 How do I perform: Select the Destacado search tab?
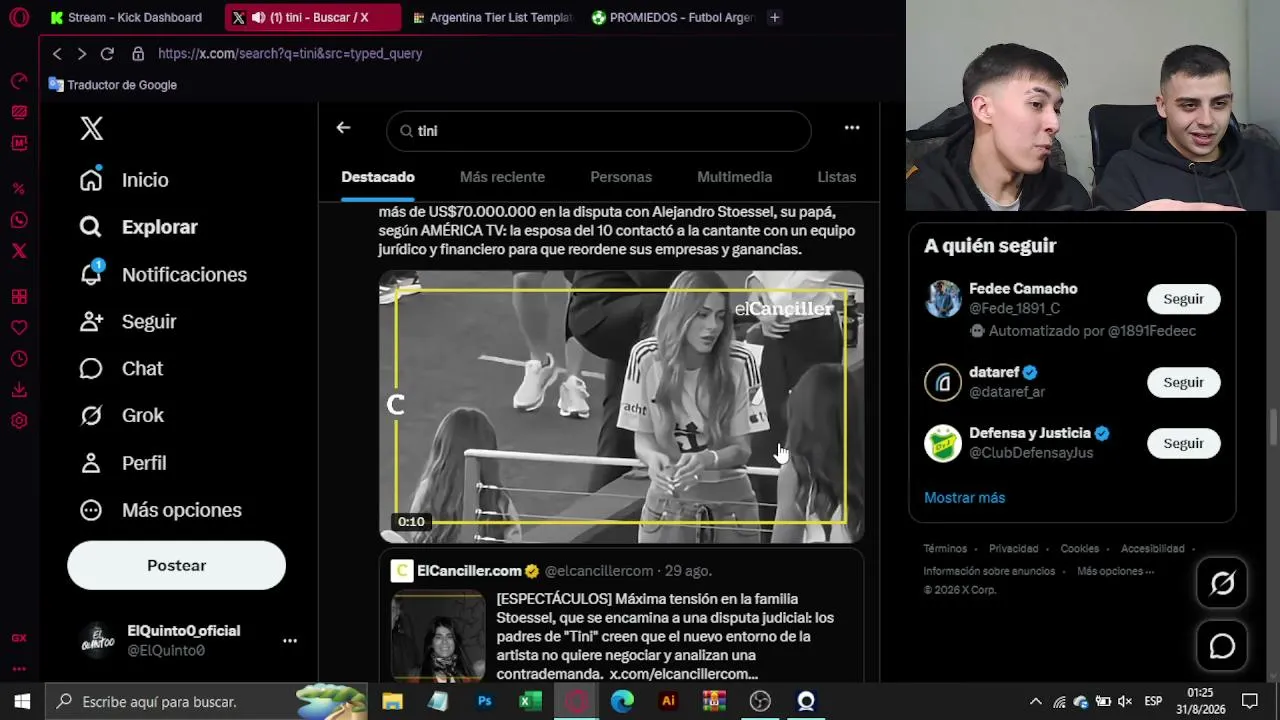click(x=378, y=177)
